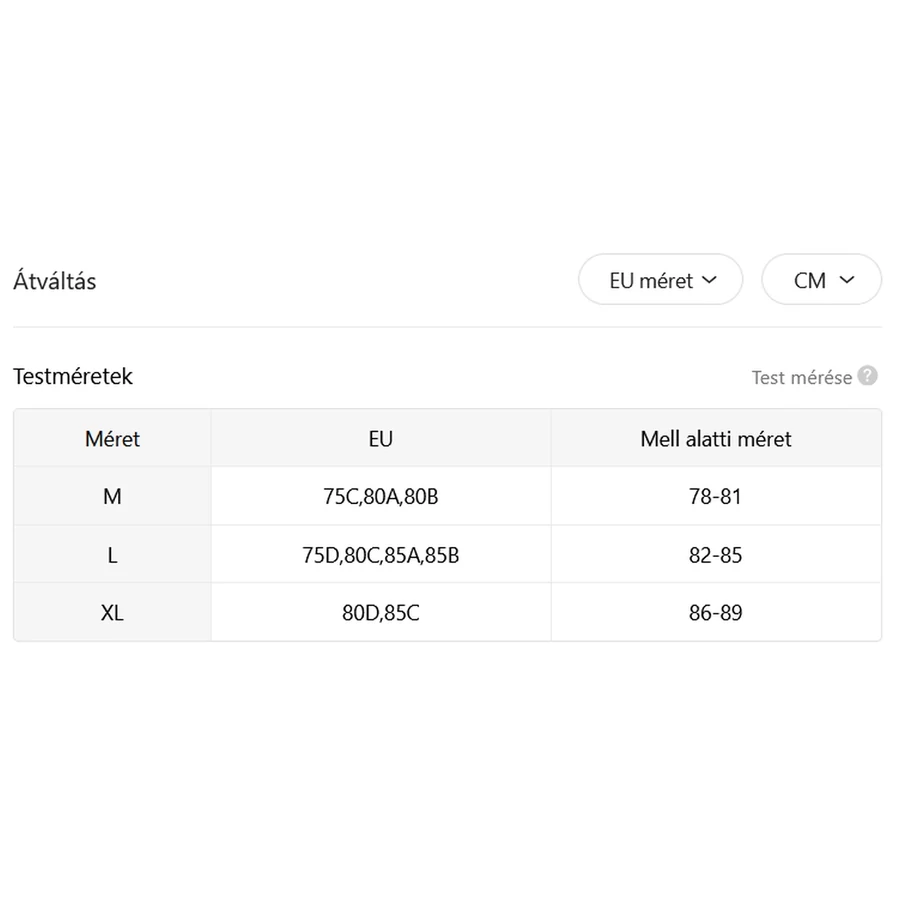Select the XL size row label
900x900 pixels.
112,613
